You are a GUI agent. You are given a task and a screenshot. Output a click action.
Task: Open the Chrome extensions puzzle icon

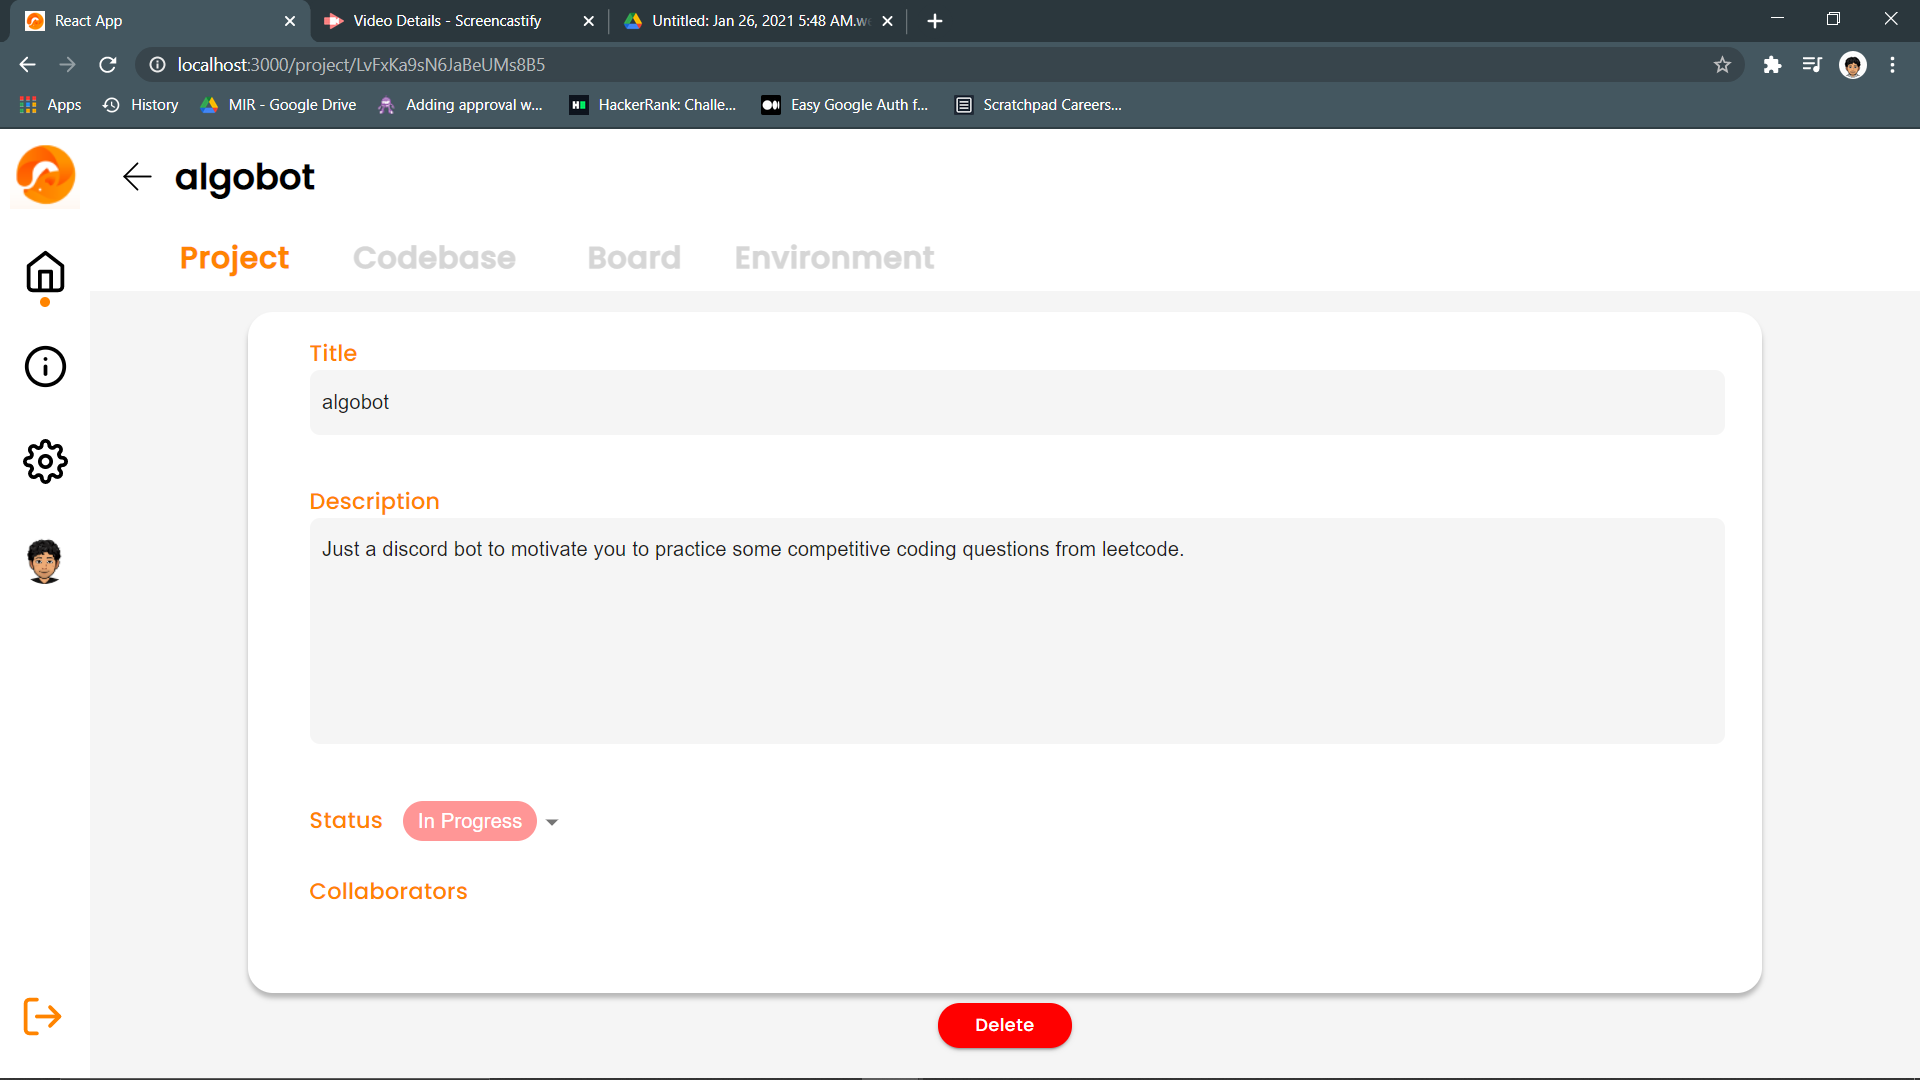click(1772, 65)
